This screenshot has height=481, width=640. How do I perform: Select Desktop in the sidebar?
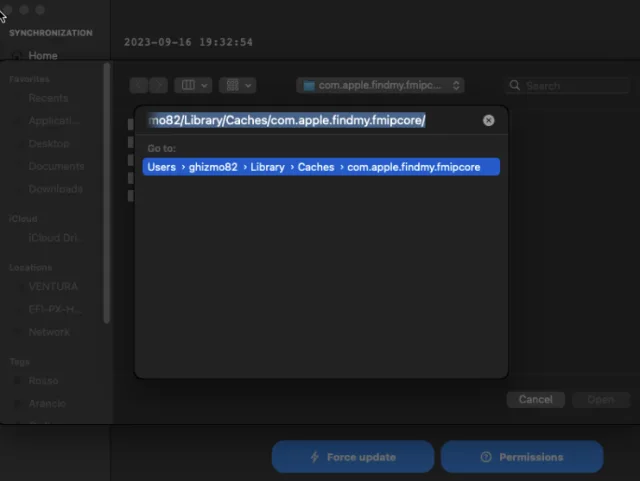click(49, 144)
